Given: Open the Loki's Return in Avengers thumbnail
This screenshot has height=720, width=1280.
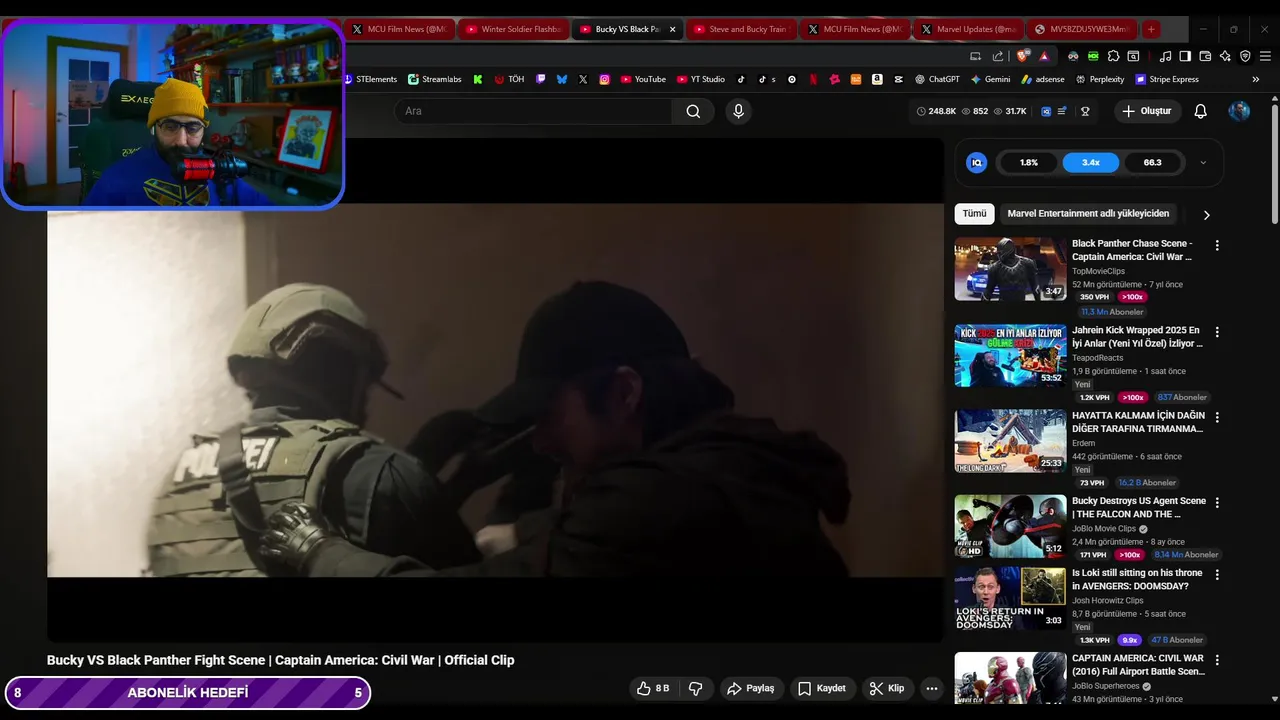Looking at the screenshot, I should point(1010,598).
